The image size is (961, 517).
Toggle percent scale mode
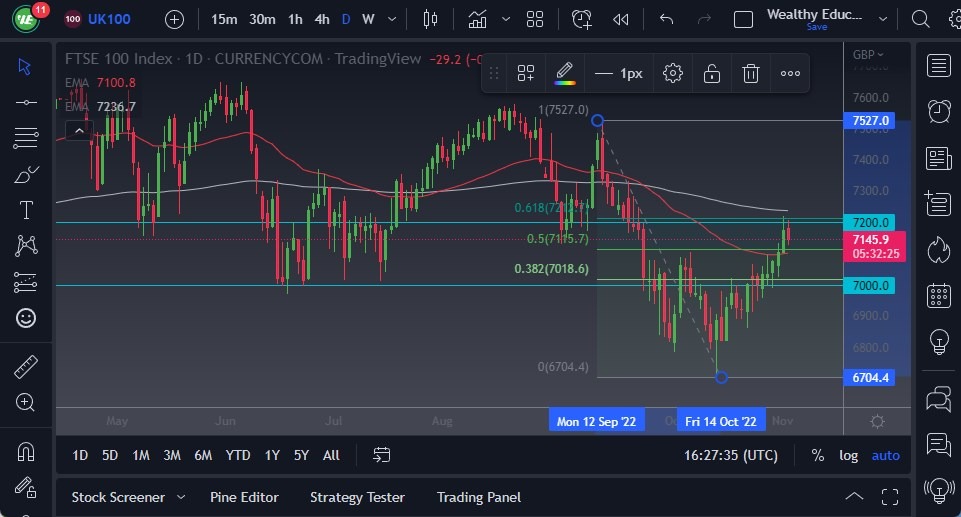(817, 455)
